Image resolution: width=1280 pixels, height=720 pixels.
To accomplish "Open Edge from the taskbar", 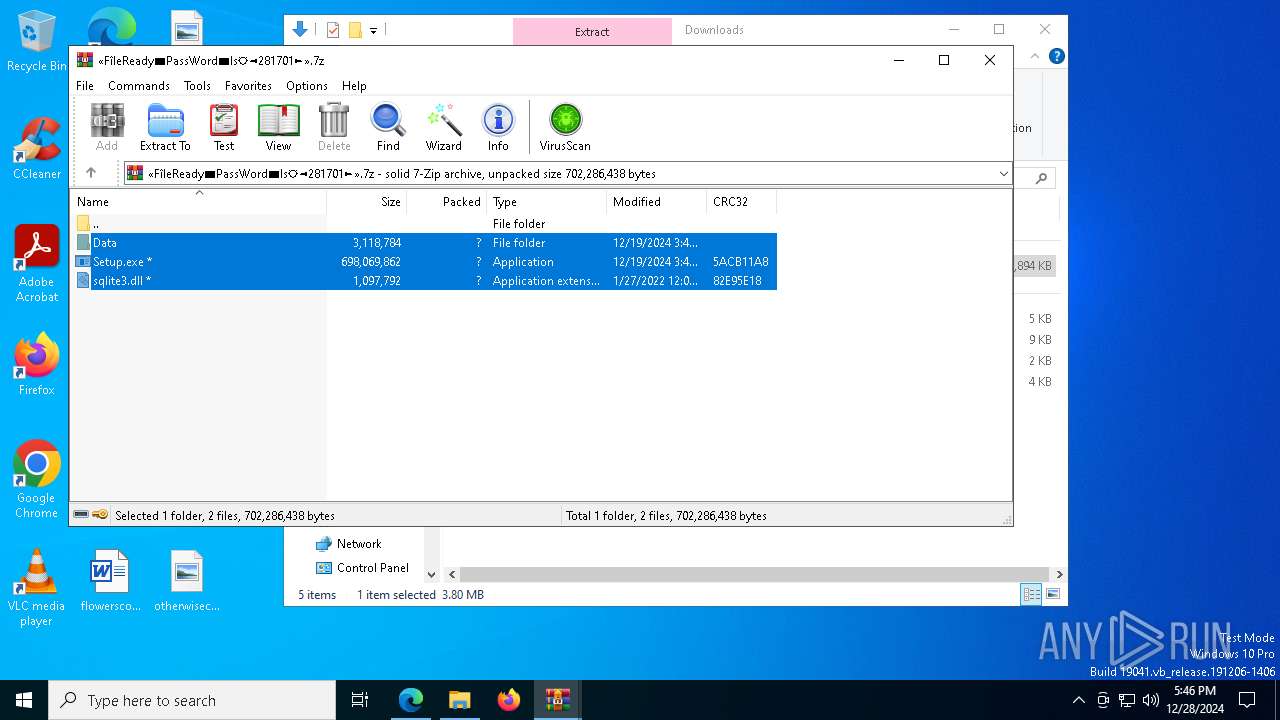I will click(411, 700).
